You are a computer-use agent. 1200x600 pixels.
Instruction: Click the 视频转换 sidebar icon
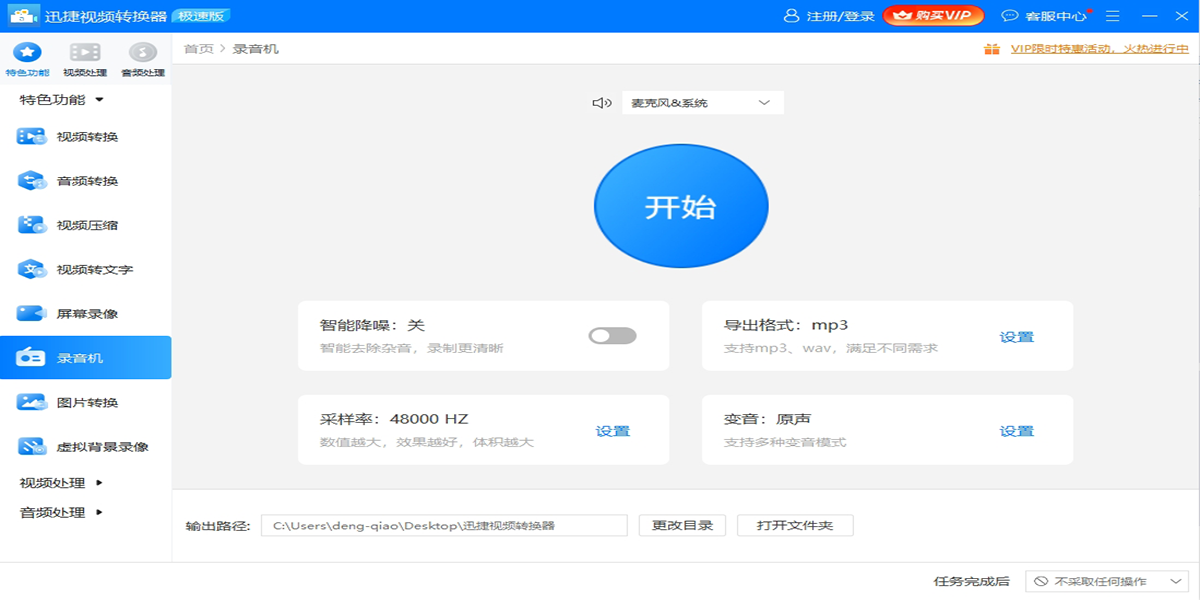32,137
